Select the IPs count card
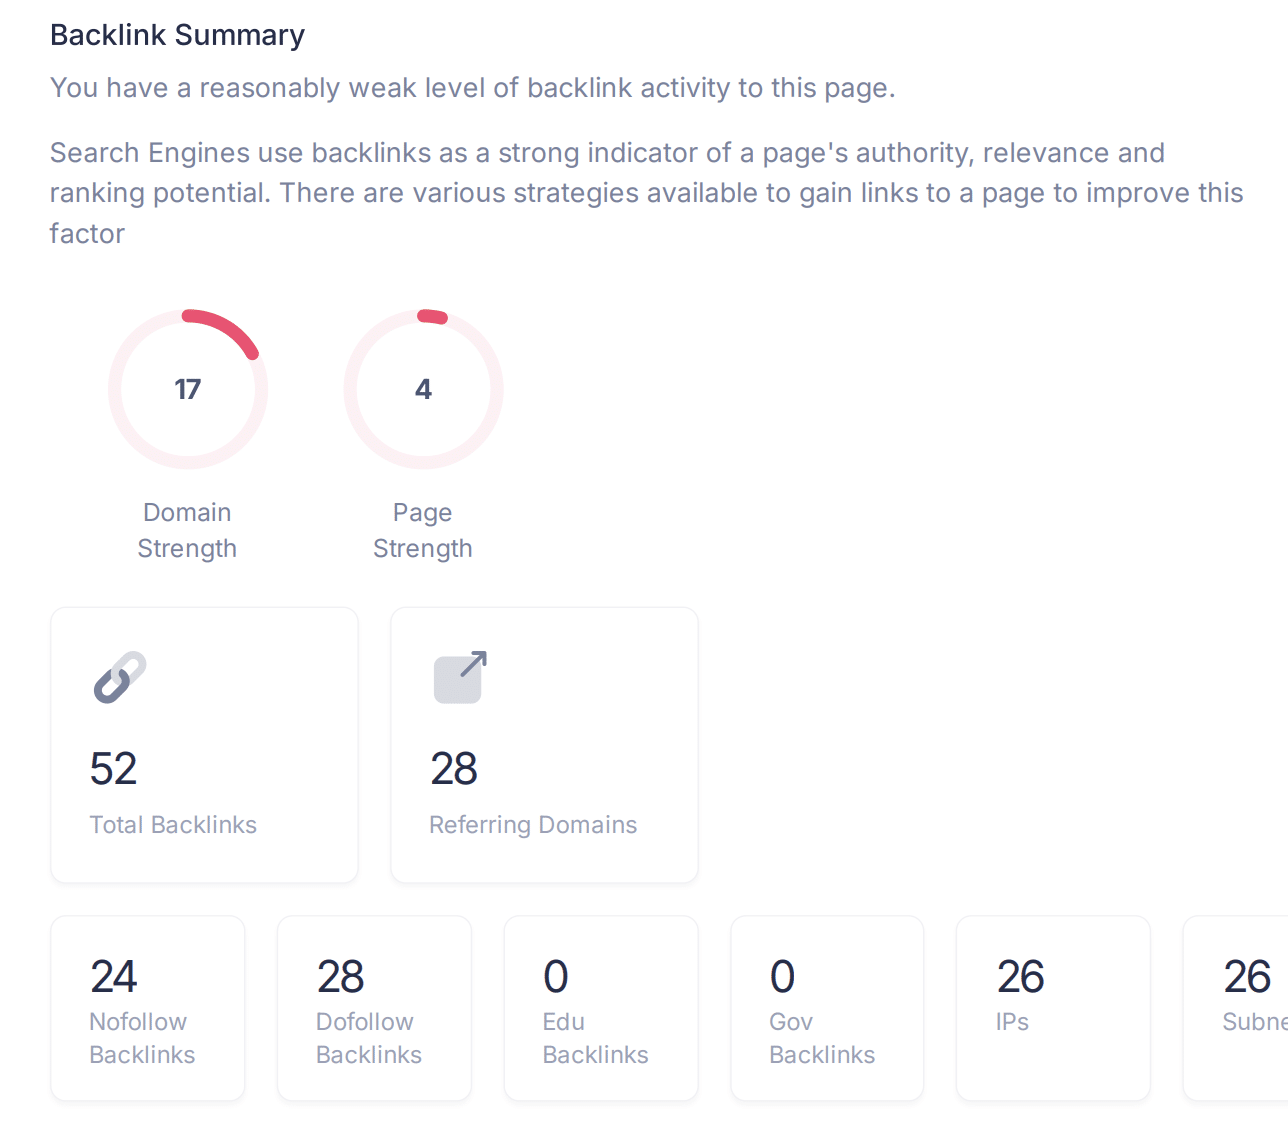 coord(1053,1008)
